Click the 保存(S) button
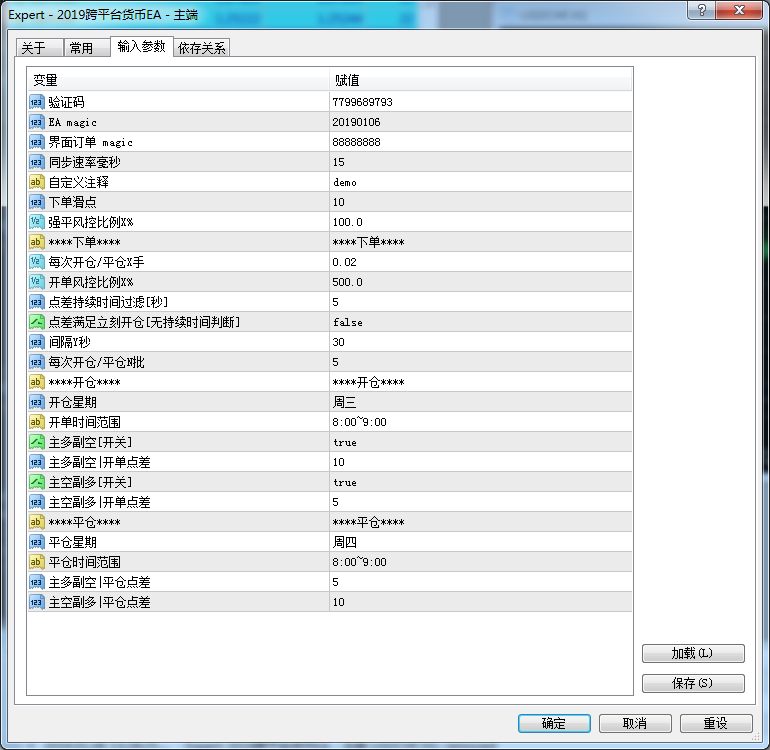This screenshot has height=750, width=770. [x=692, y=683]
